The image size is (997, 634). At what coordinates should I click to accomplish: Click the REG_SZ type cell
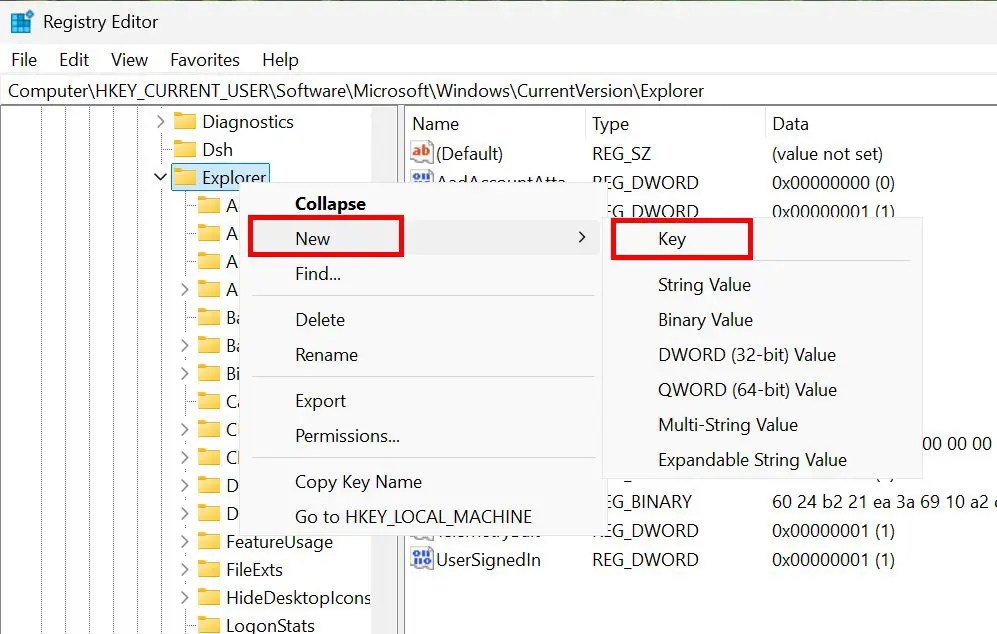point(621,154)
